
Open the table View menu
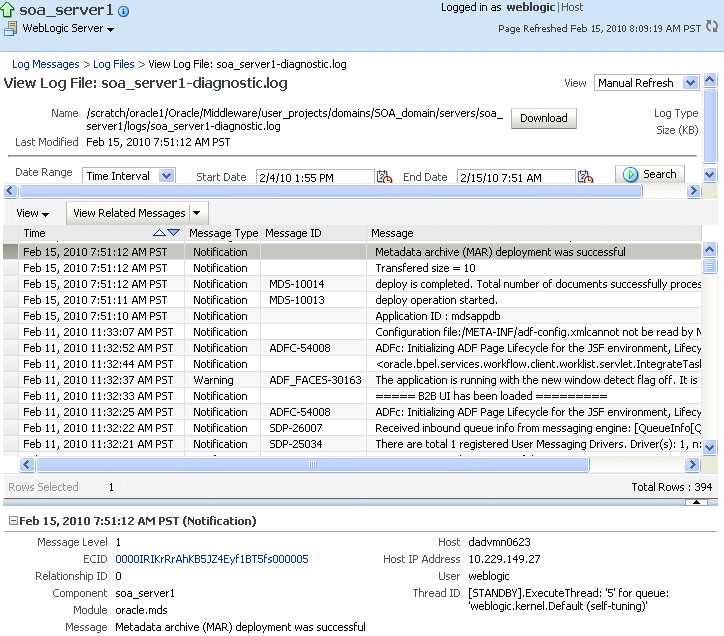pos(32,213)
